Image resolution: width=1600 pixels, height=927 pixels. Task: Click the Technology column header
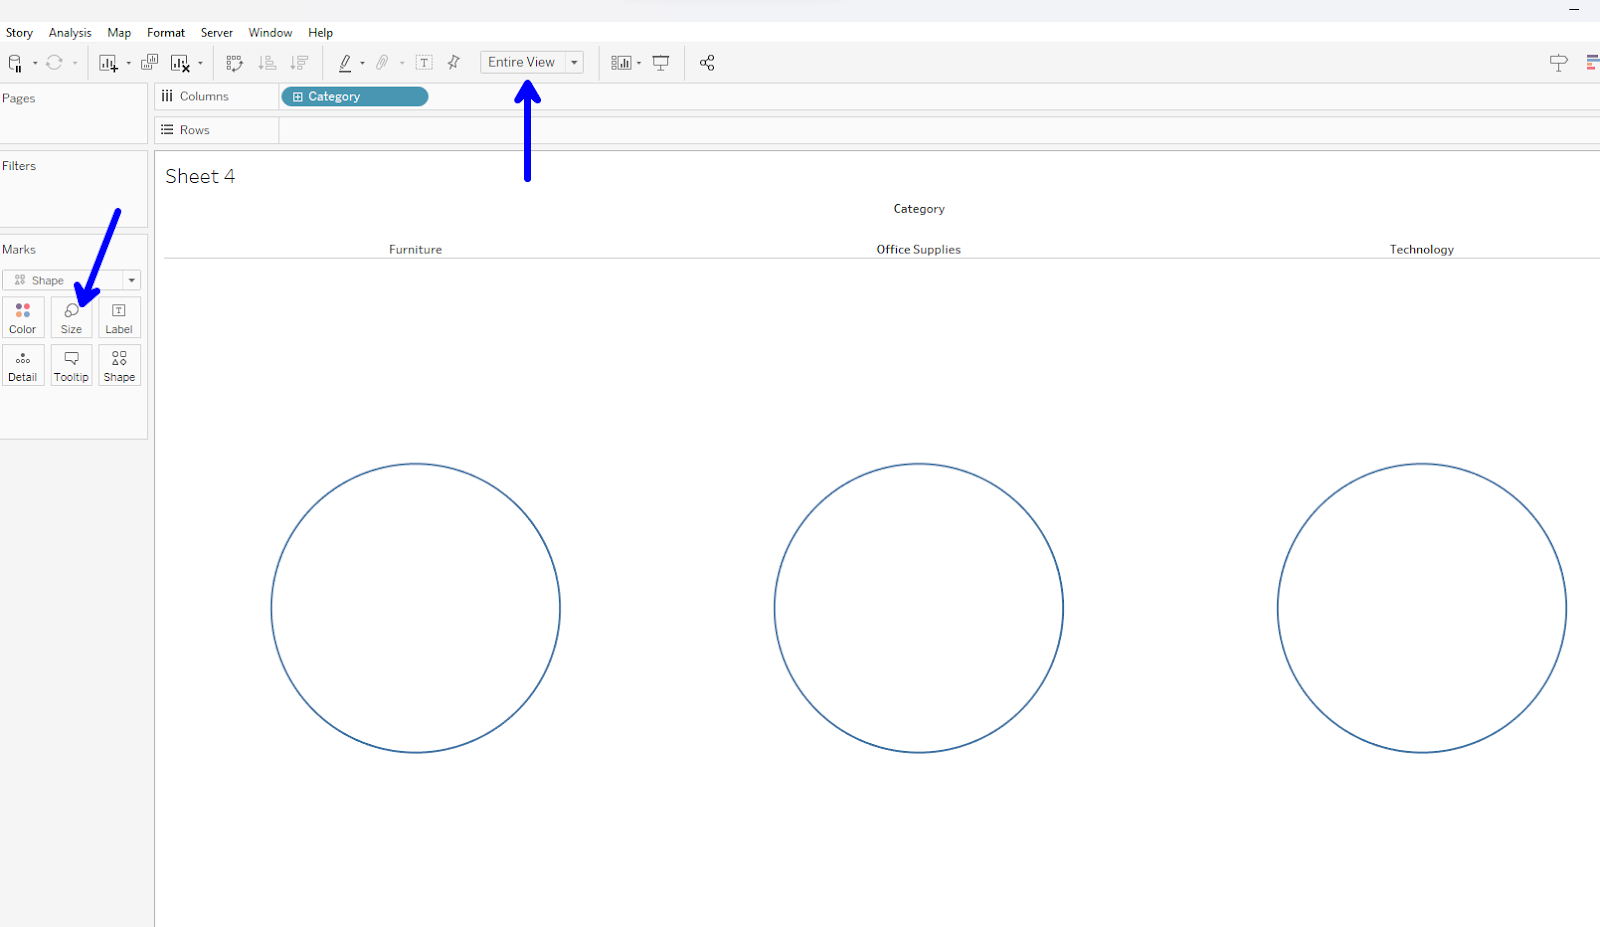[1422, 250]
